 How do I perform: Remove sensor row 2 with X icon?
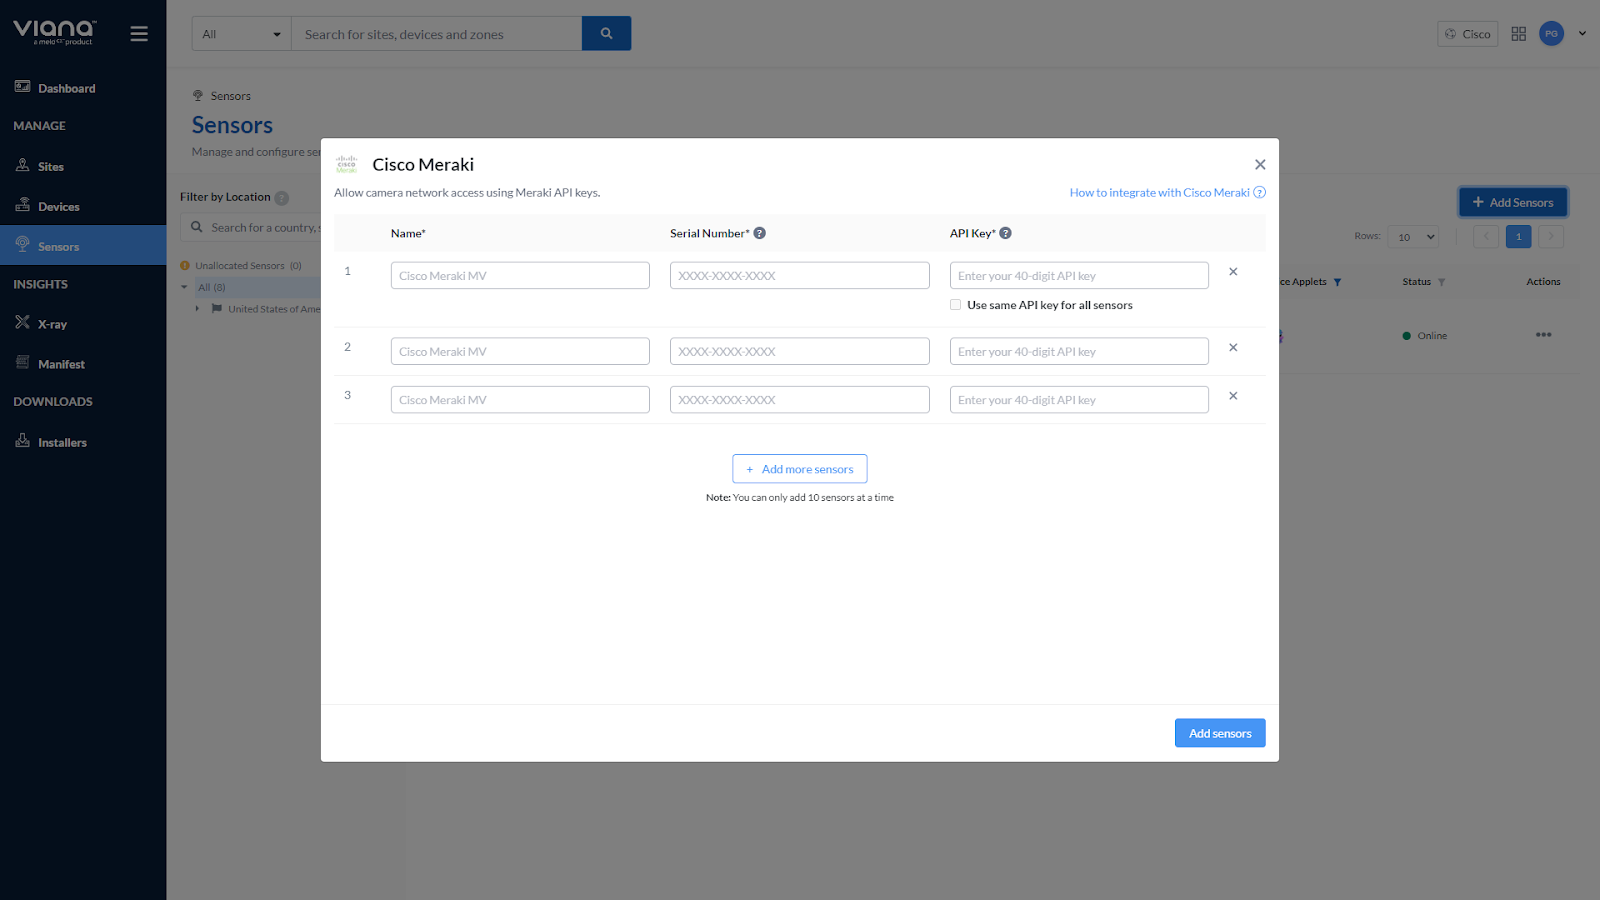(1233, 348)
